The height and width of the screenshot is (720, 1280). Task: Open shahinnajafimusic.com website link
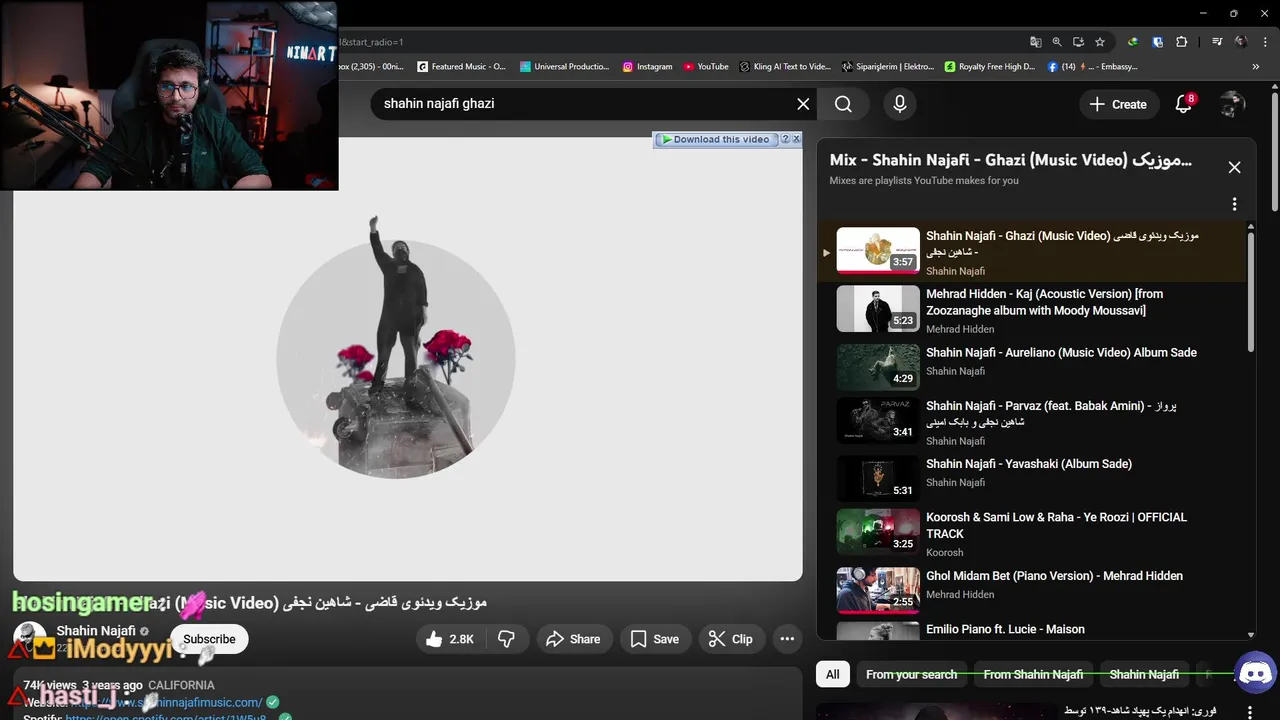tap(165, 702)
